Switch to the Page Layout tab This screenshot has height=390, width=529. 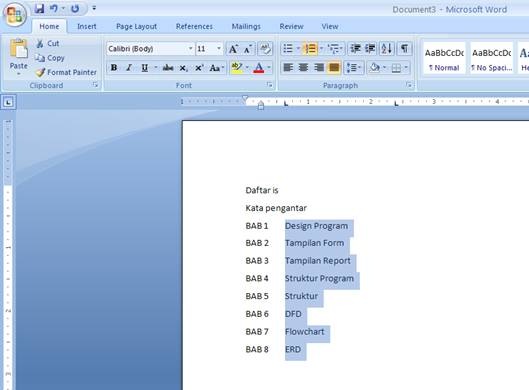pos(136,26)
